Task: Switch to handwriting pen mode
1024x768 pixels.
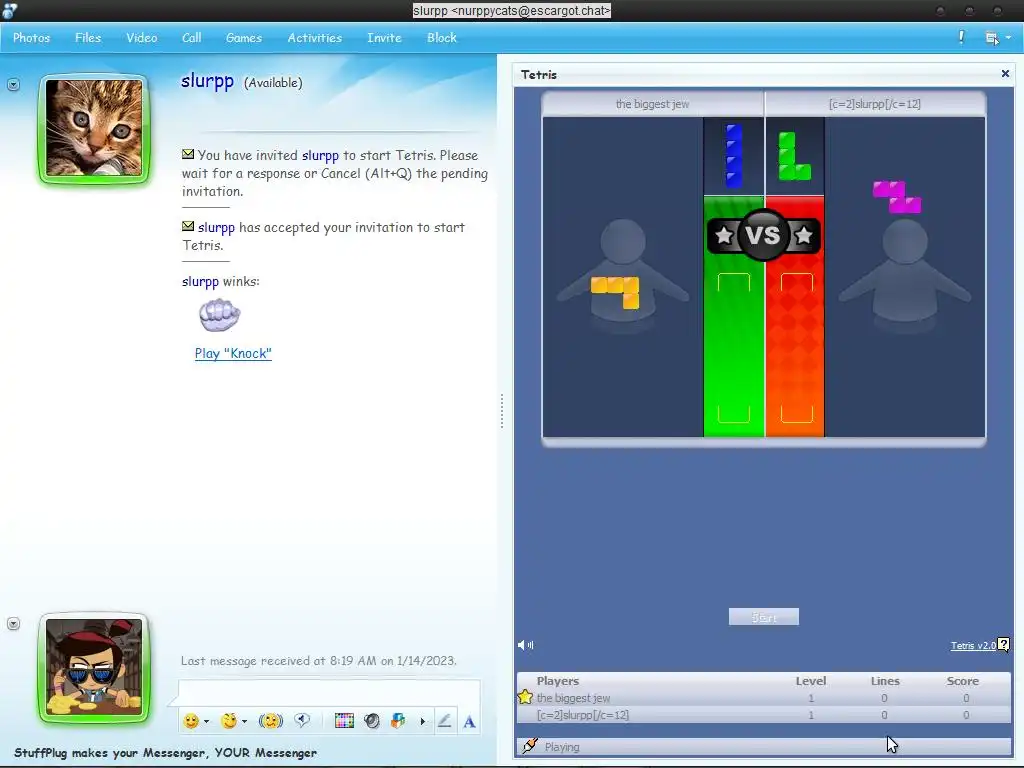Action: point(445,721)
